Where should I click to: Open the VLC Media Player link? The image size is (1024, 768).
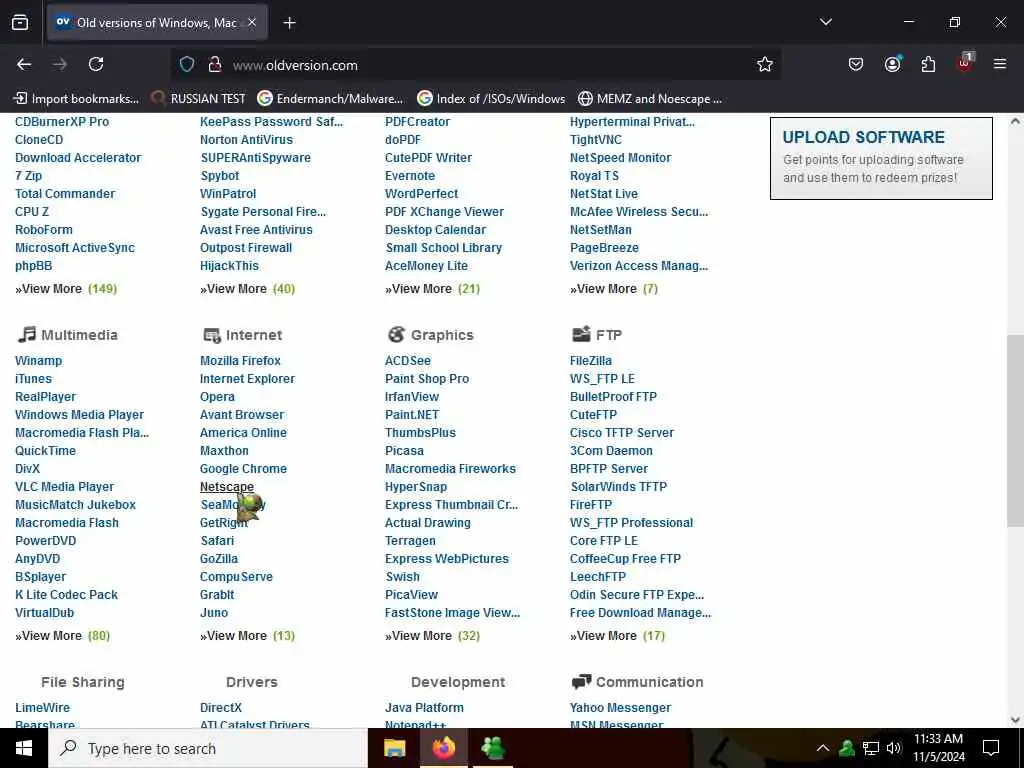coord(65,487)
